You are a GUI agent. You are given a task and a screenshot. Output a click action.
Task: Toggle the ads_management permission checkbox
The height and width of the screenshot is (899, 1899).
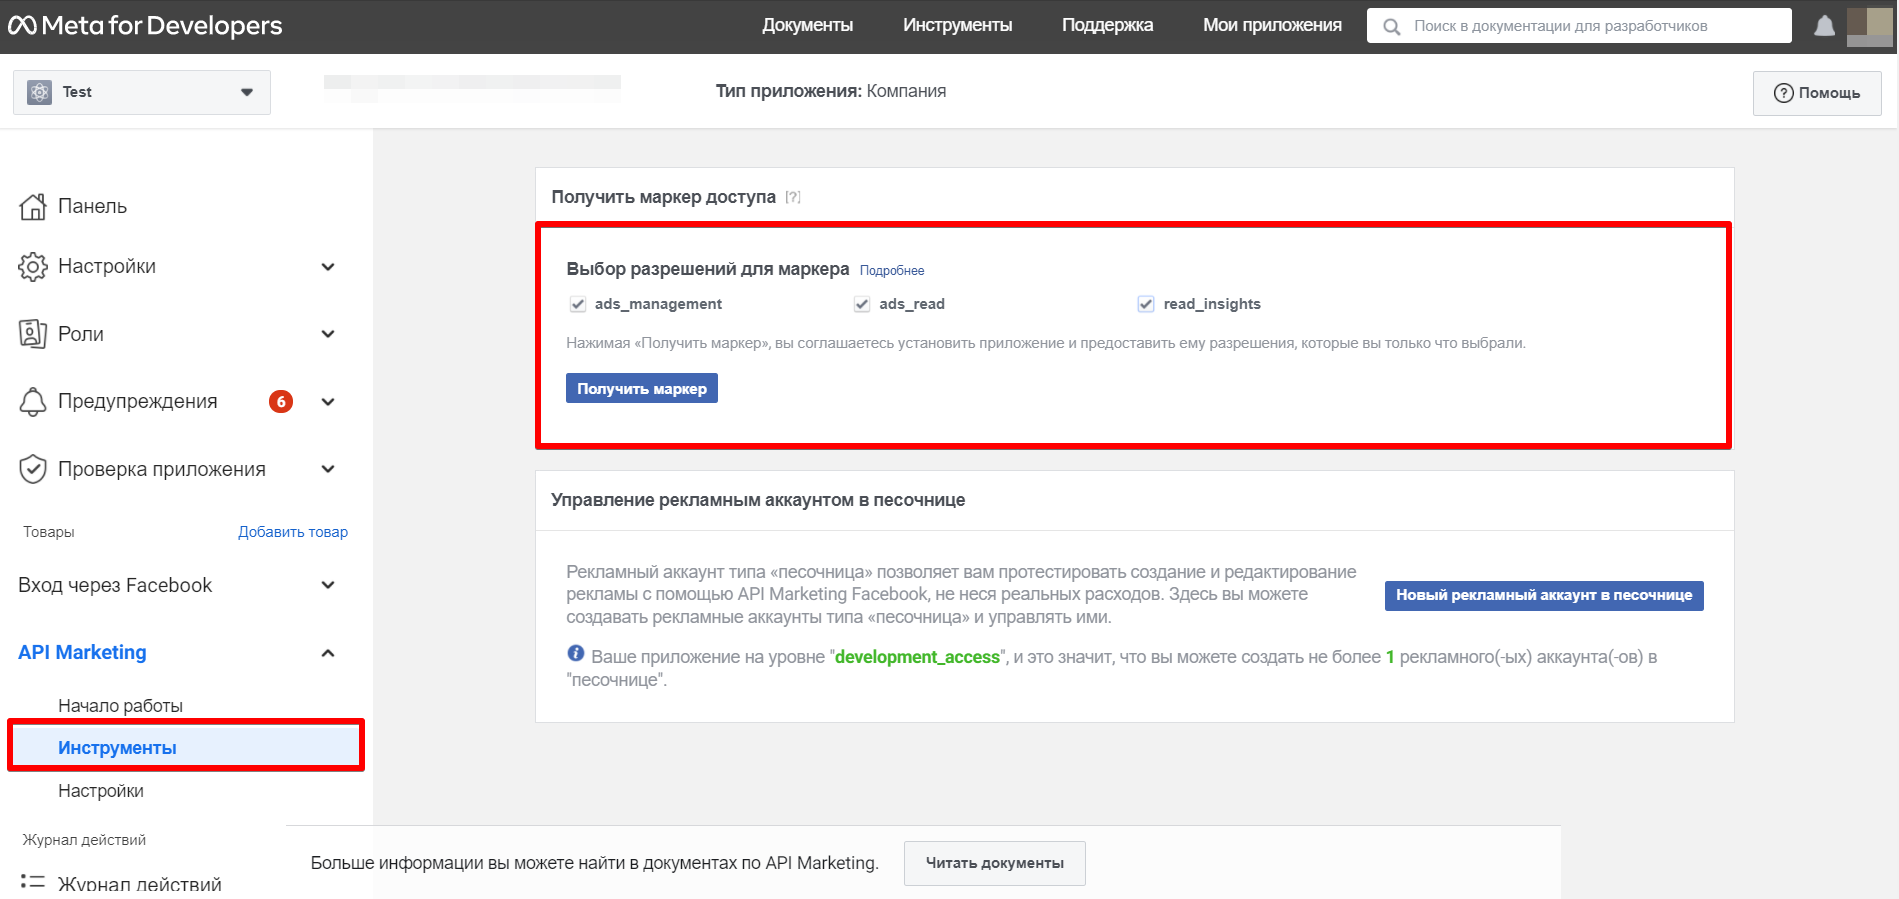tap(578, 304)
